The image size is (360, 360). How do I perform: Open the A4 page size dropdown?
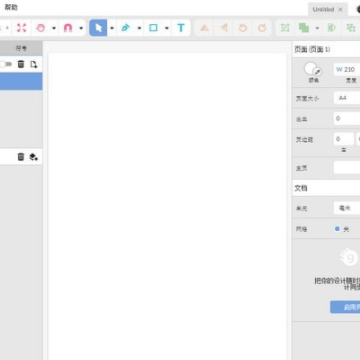pos(347,98)
